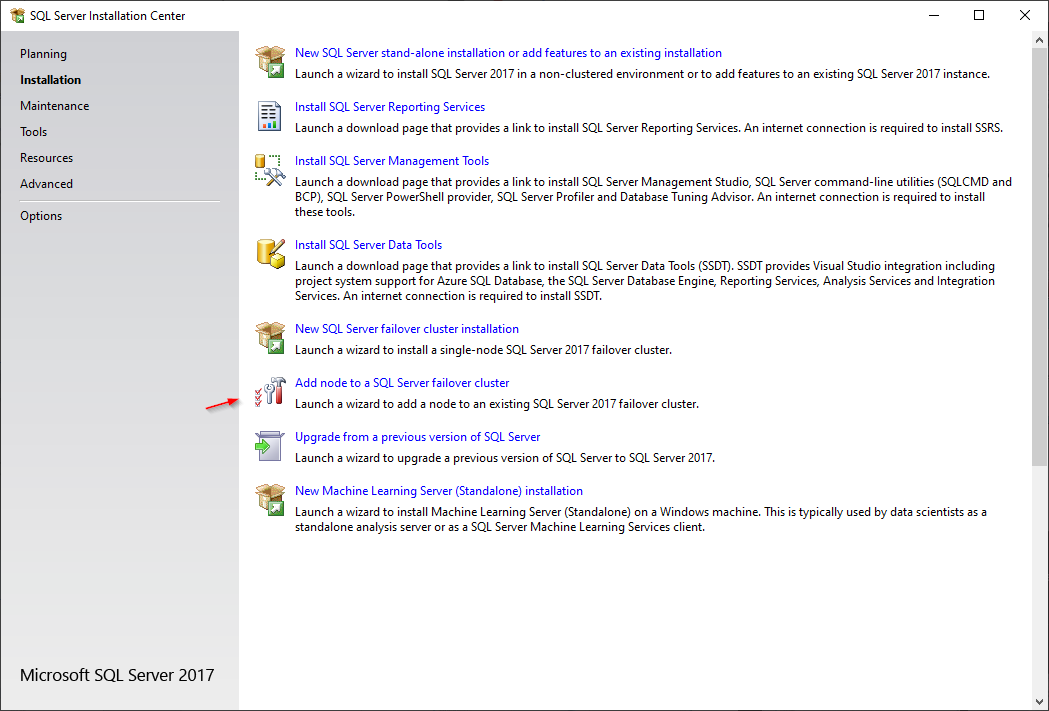Open Install SQL Server Management Tools link
Viewport: 1049px width, 711px height.
392,161
